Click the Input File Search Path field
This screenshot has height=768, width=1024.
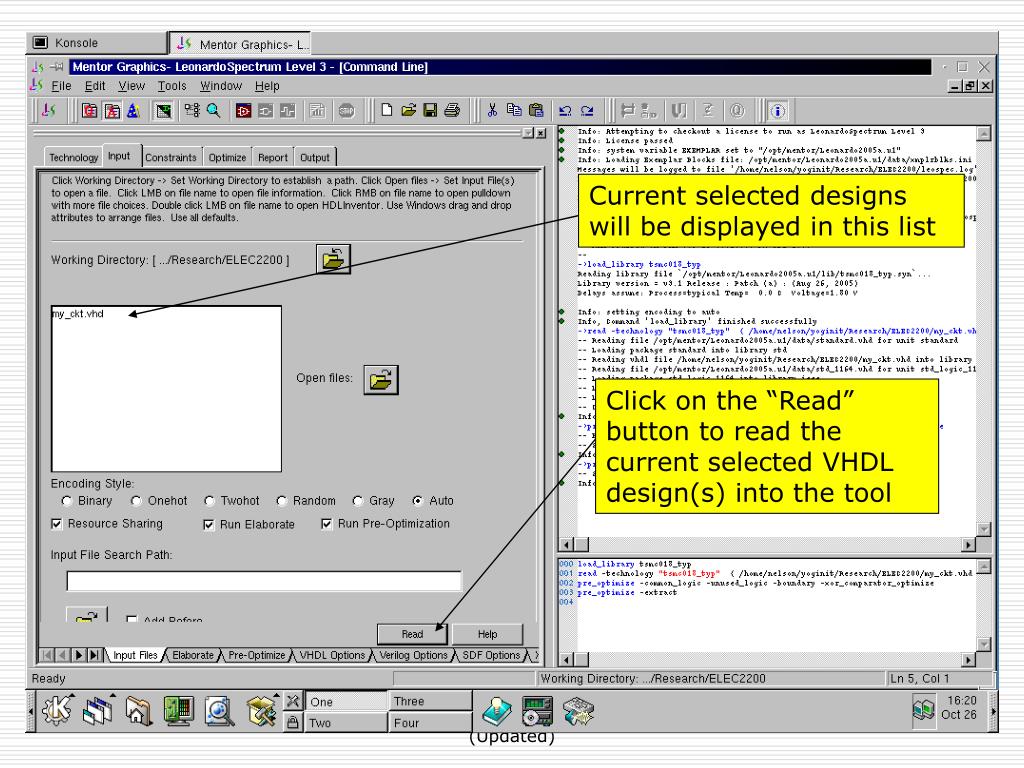point(264,581)
